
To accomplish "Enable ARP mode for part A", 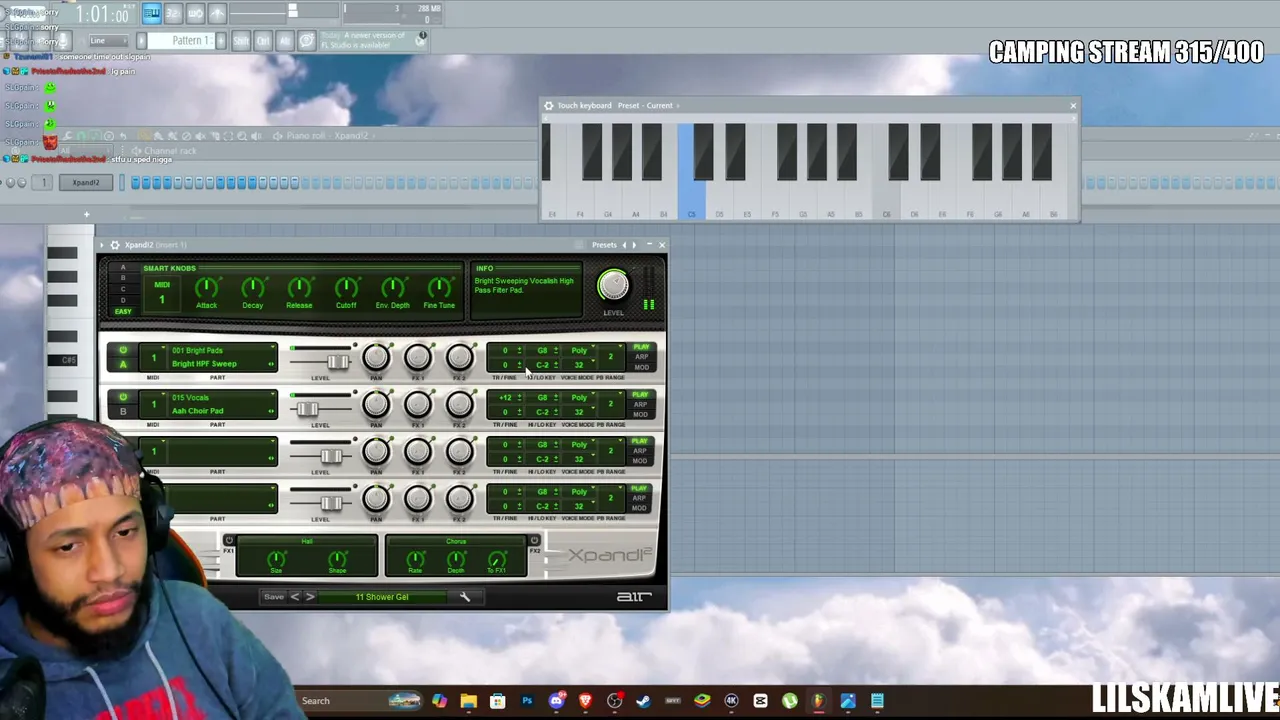I will click(x=641, y=357).
